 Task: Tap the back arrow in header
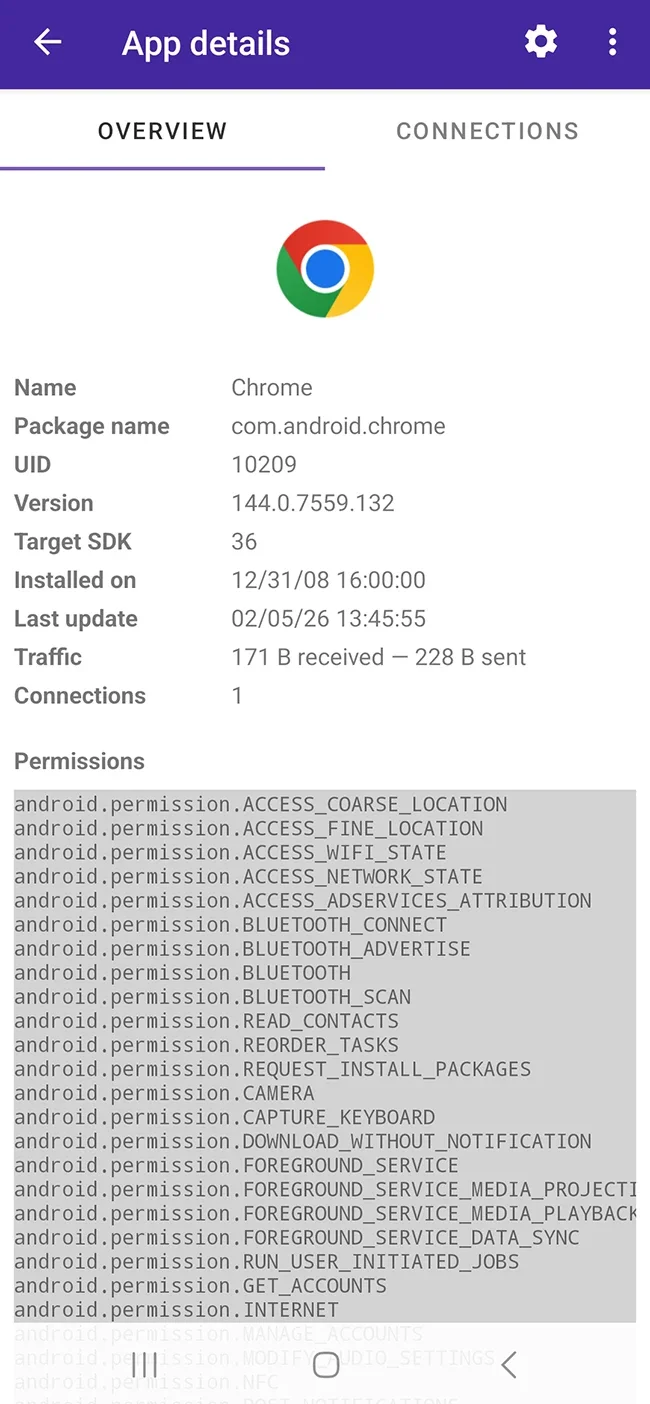(x=47, y=43)
